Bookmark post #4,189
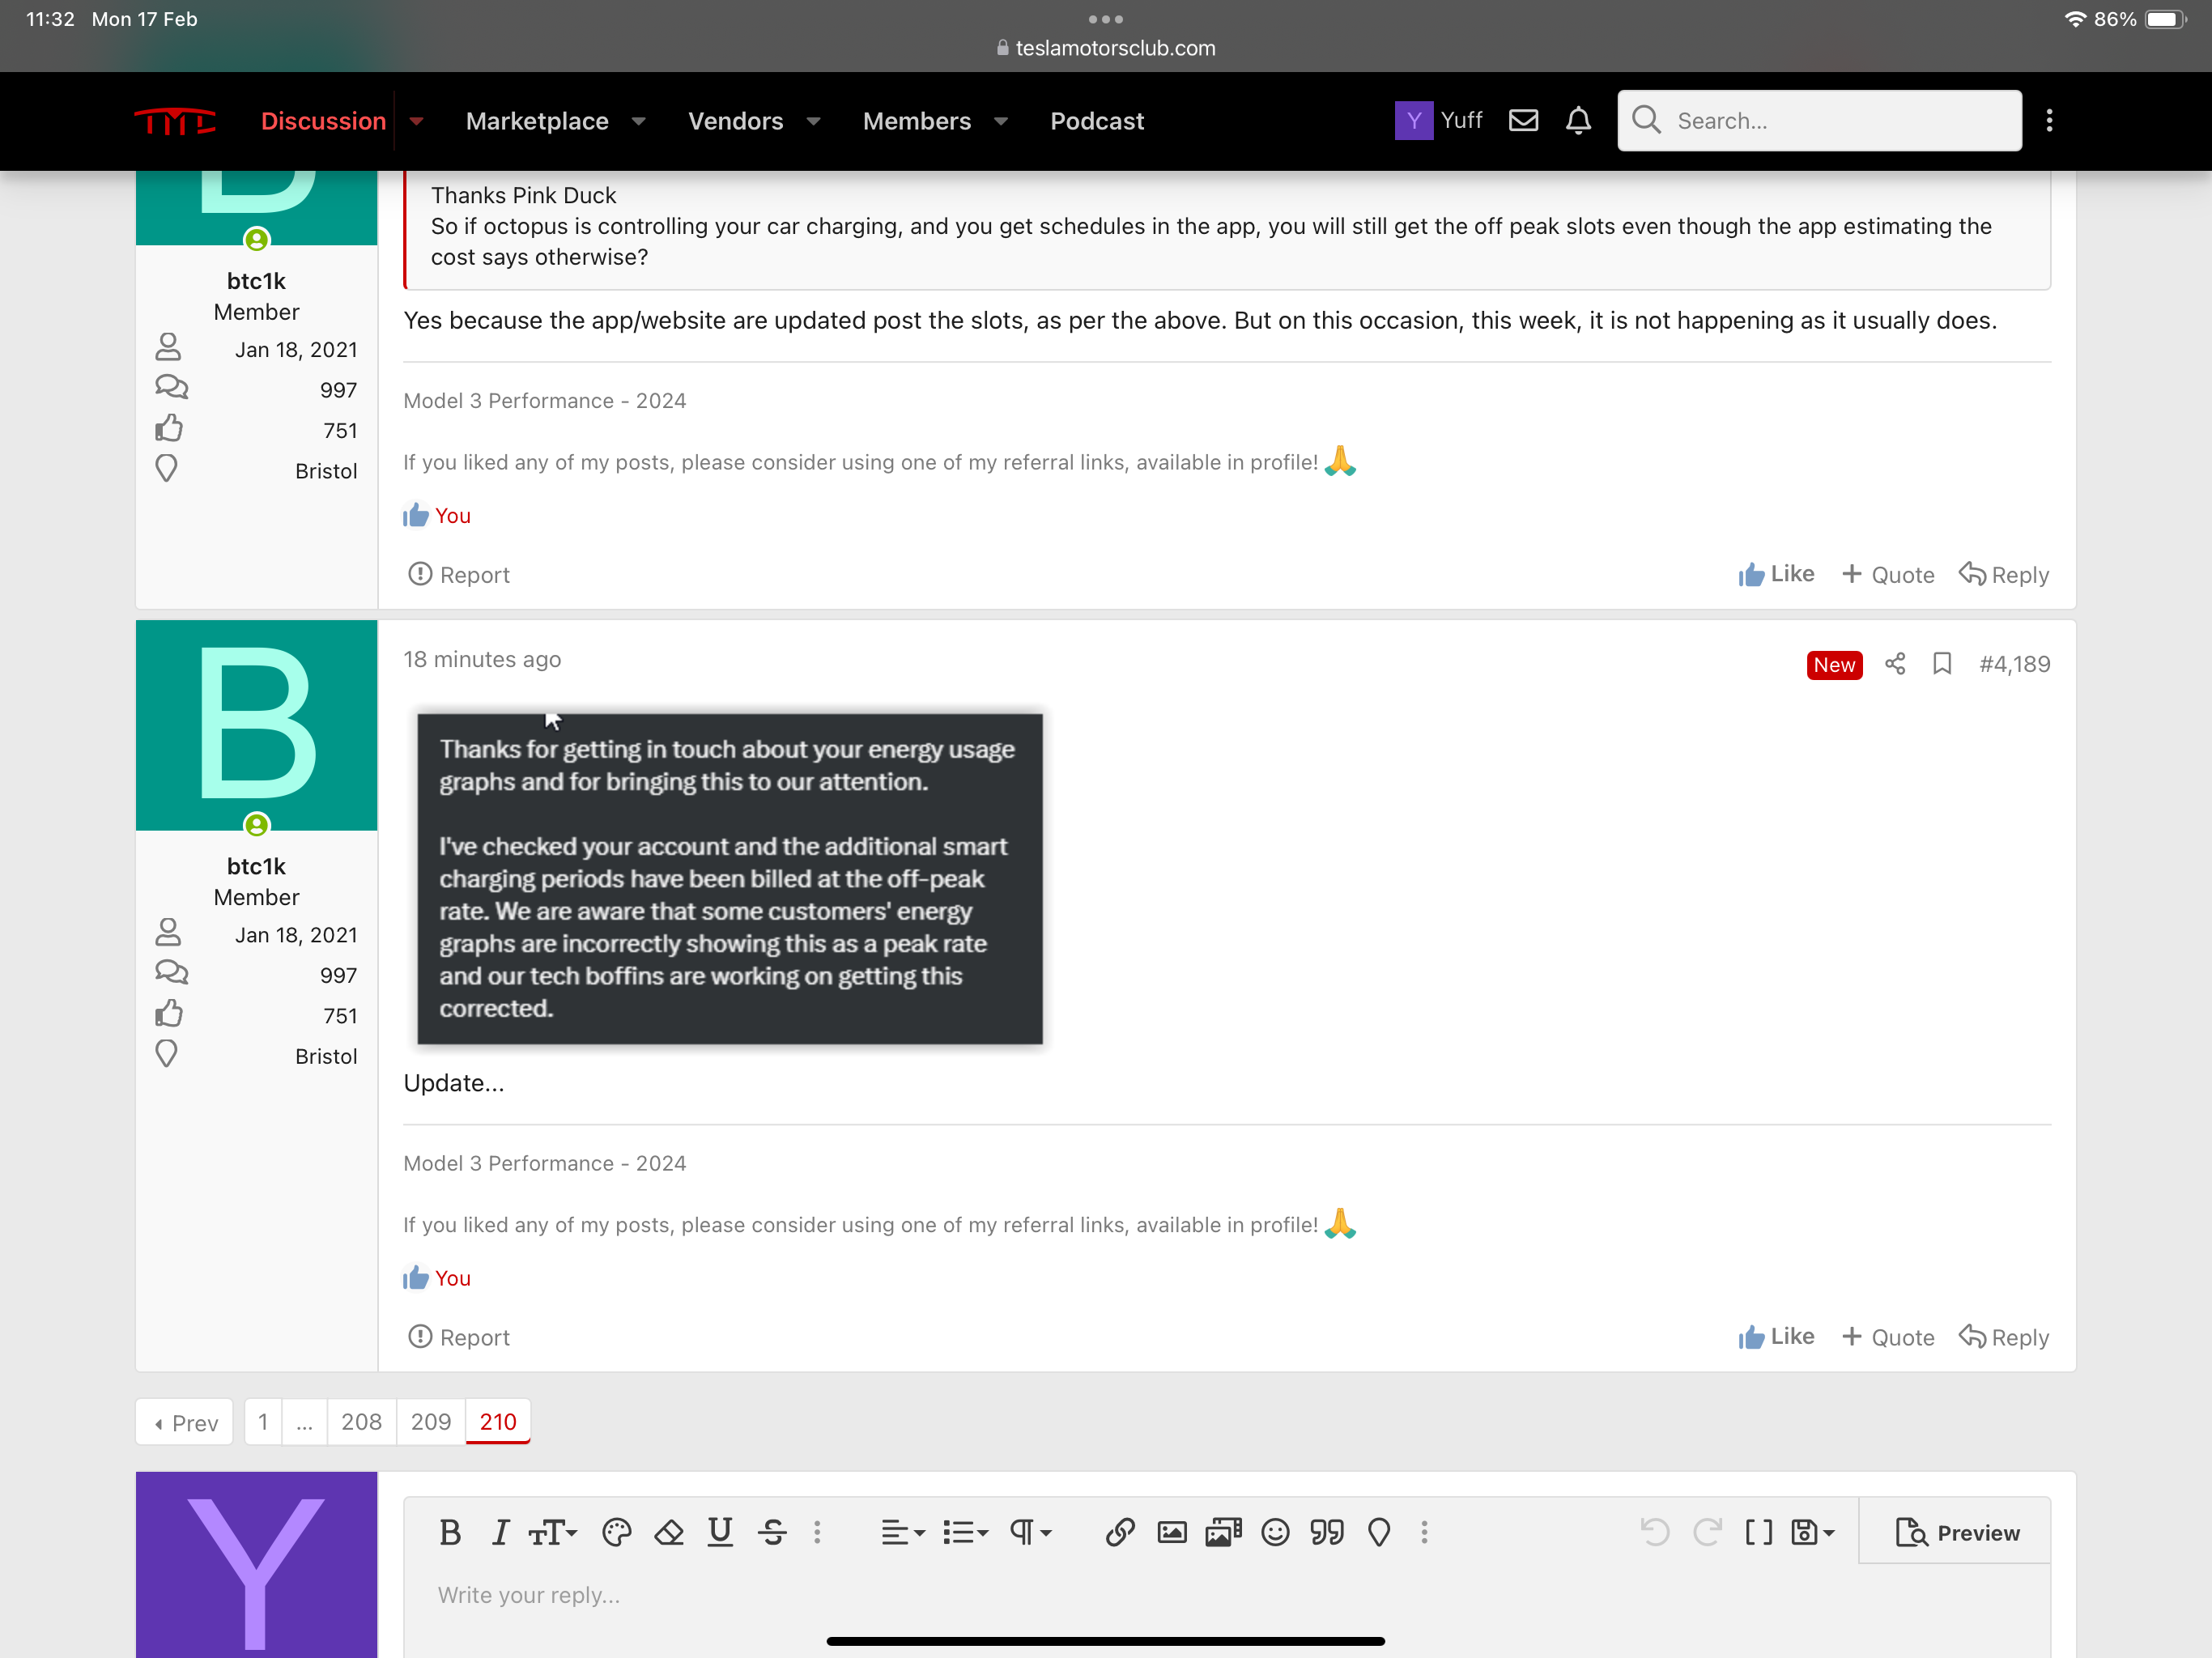This screenshot has width=2212, height=1658. (x=1942, y=664)
